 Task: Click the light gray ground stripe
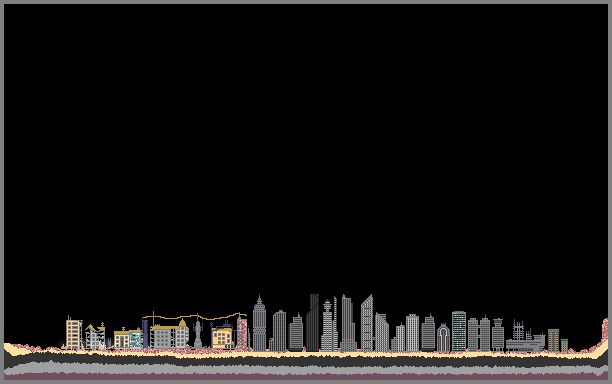[x=306, y=368]
